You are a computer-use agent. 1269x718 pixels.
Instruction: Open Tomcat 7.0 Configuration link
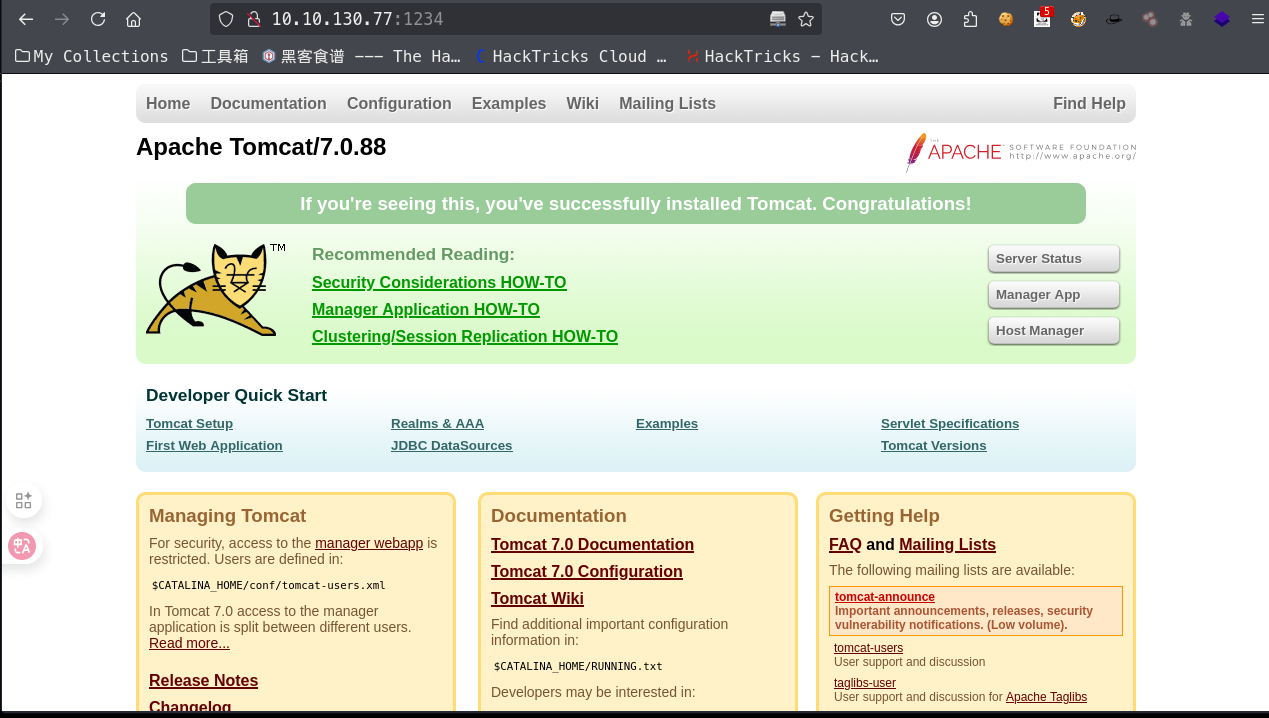click(x=587, y=571)
